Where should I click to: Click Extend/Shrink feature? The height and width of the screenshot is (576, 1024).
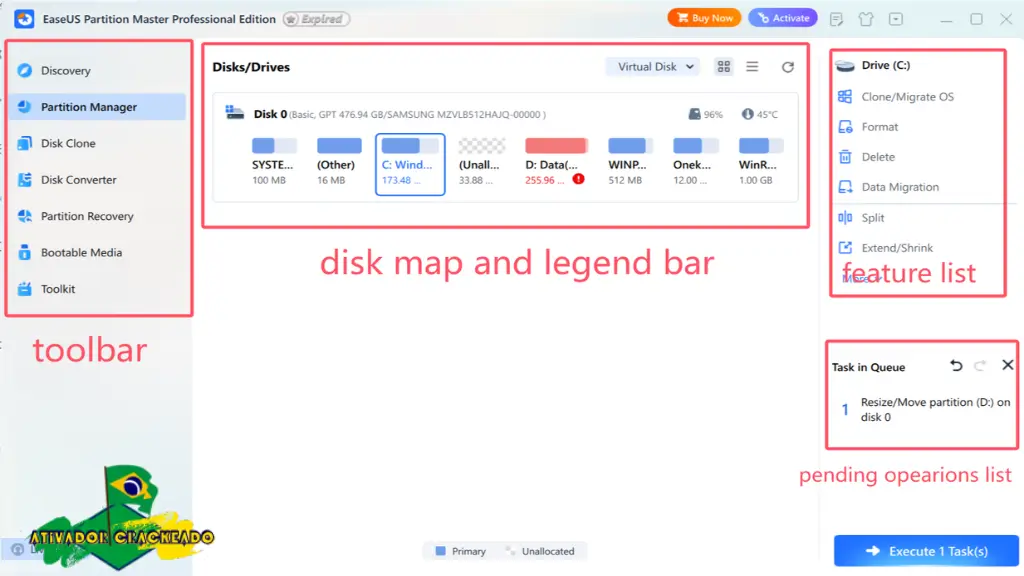tap(897, 248)
